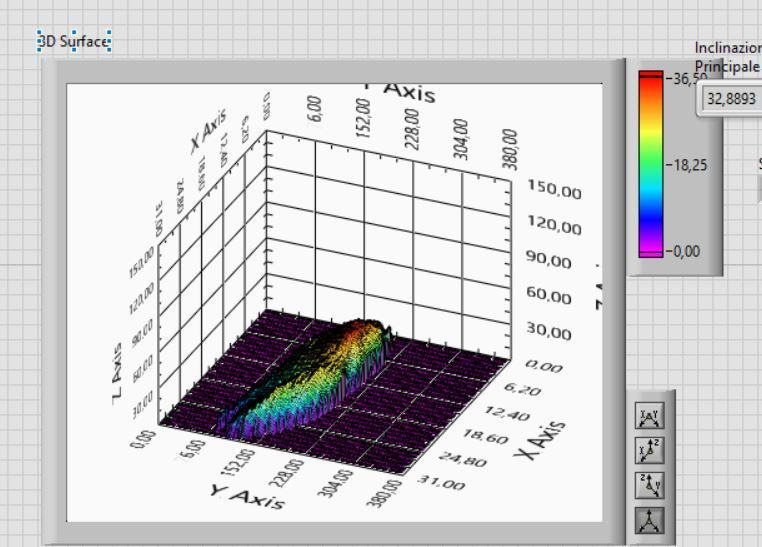Click the X Axis label at lower right

click(x=540, y=440)
